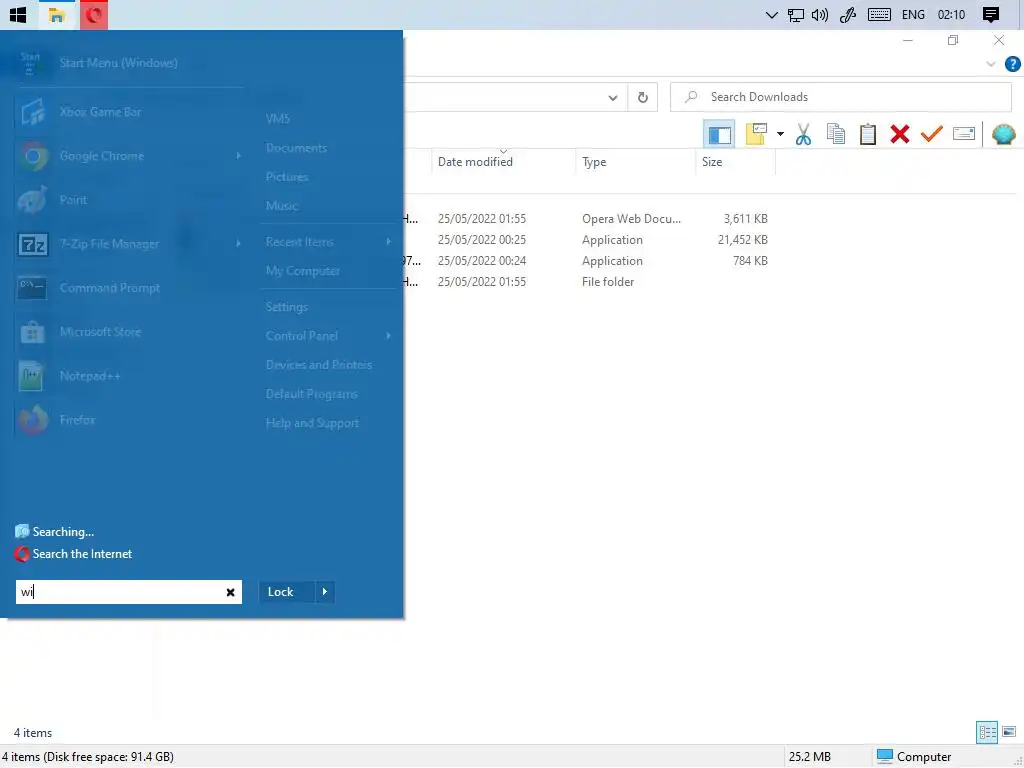
Task: Open folder options dropdown arrow
Action: (x=780, y=135)
